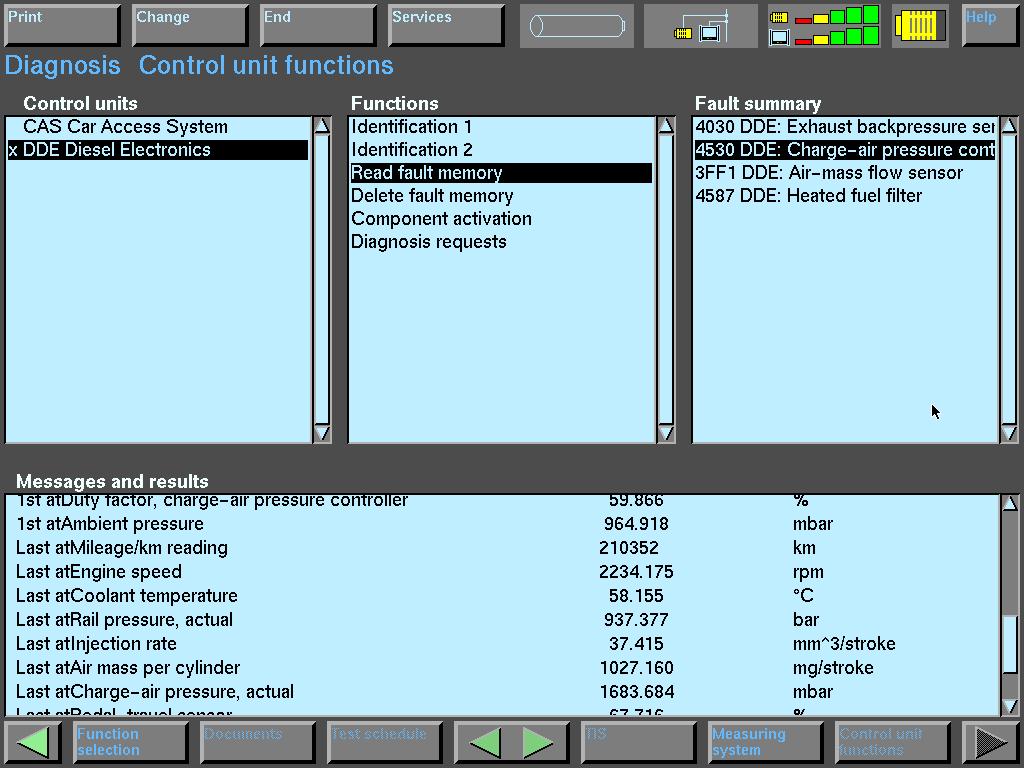Image resolution: width=1024 pixels, height=768 pixels.
Task: Select fault 3FF1 Air-mass flow sensor
Action: (829, 173)
